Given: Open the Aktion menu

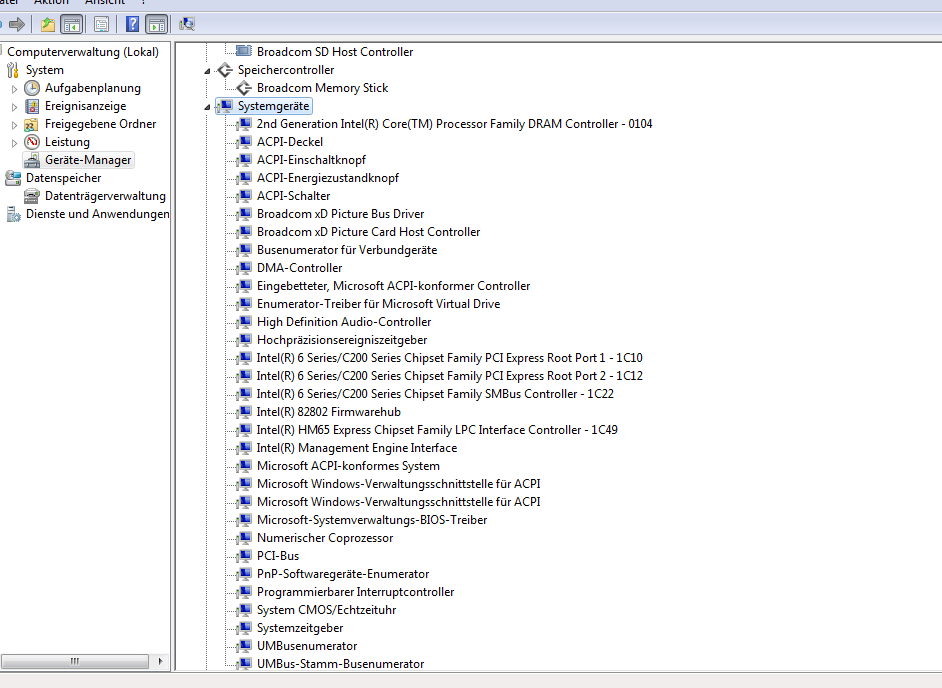Looking at the screenshot, I should [x=51, y=2].
